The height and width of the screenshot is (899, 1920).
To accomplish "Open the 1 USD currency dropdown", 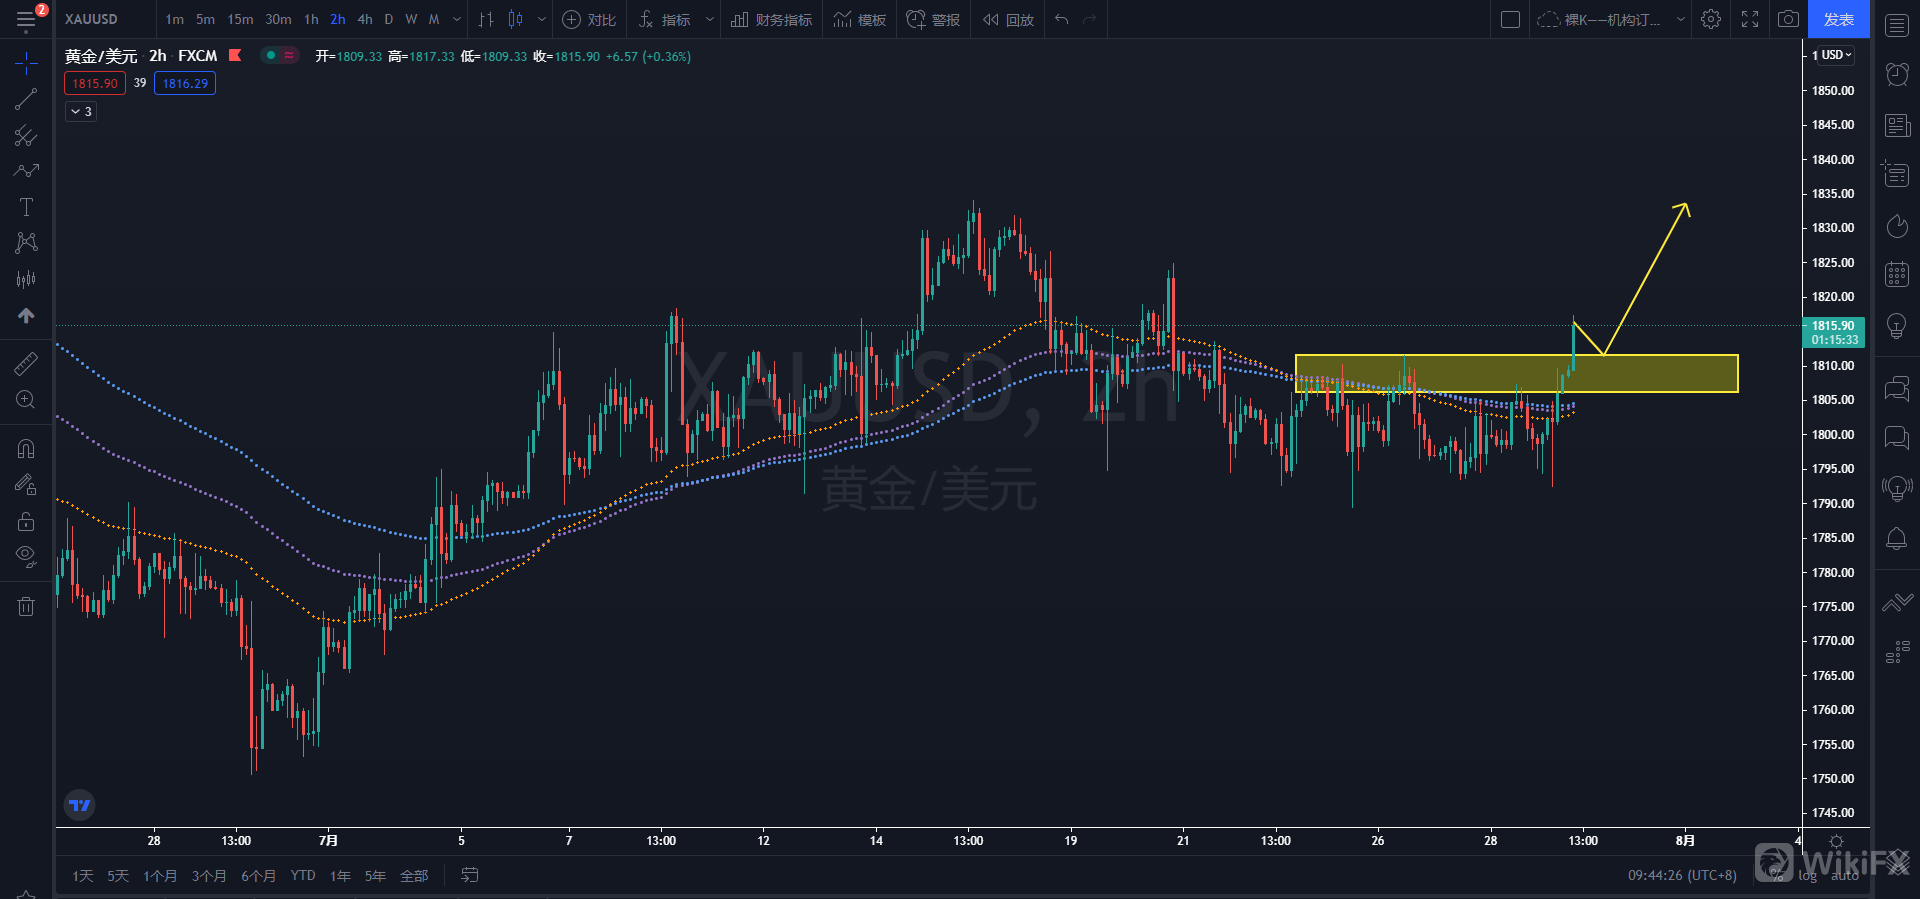I will [x=1832, y=55].
